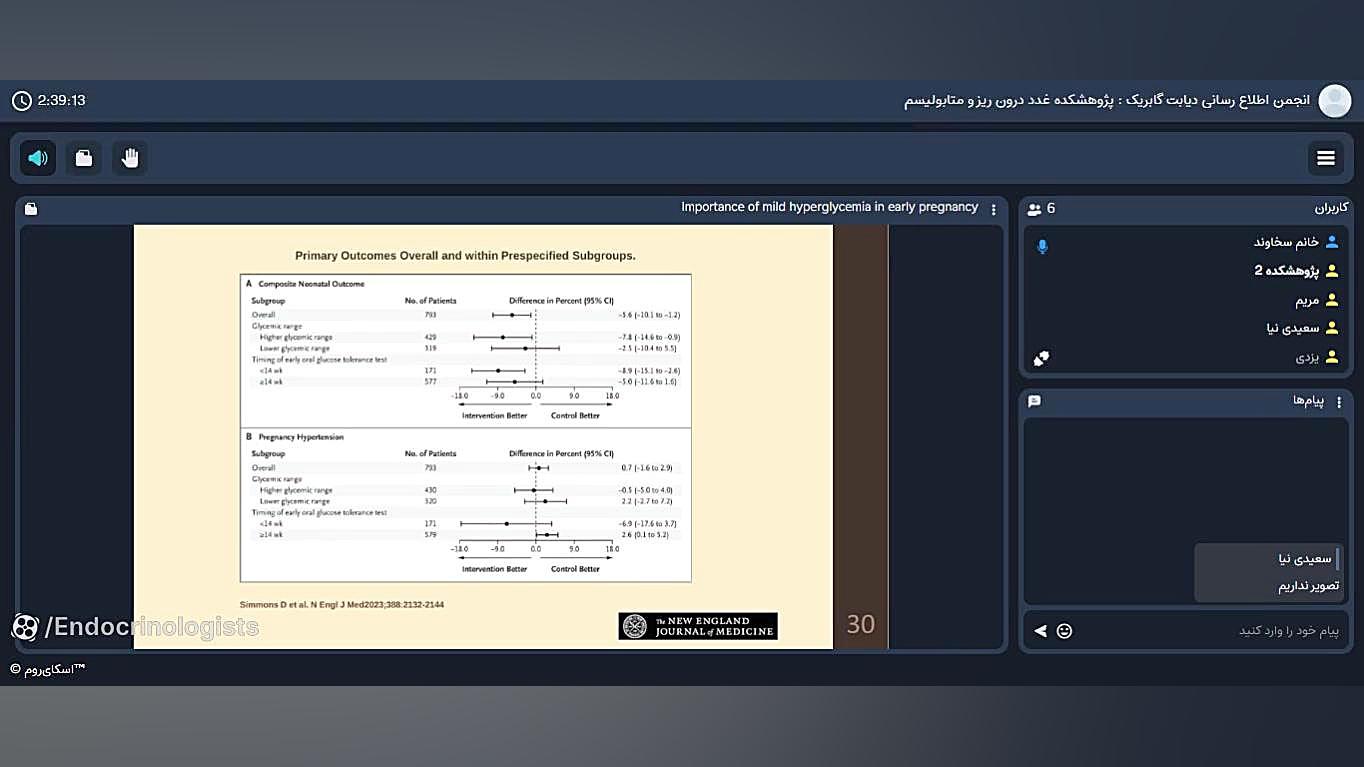Toggle the speaker sound button
The image size is (1364, 767).
[38, 158]
